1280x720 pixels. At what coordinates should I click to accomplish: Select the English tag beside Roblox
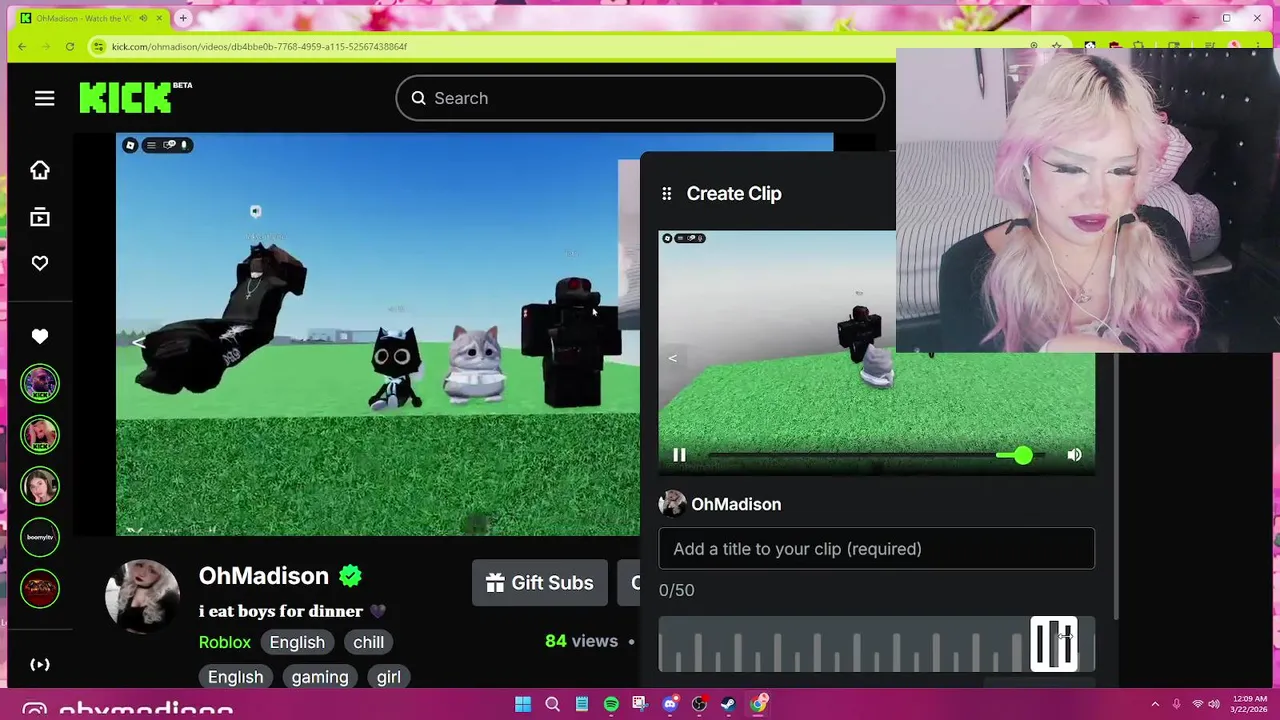(297, 642)
